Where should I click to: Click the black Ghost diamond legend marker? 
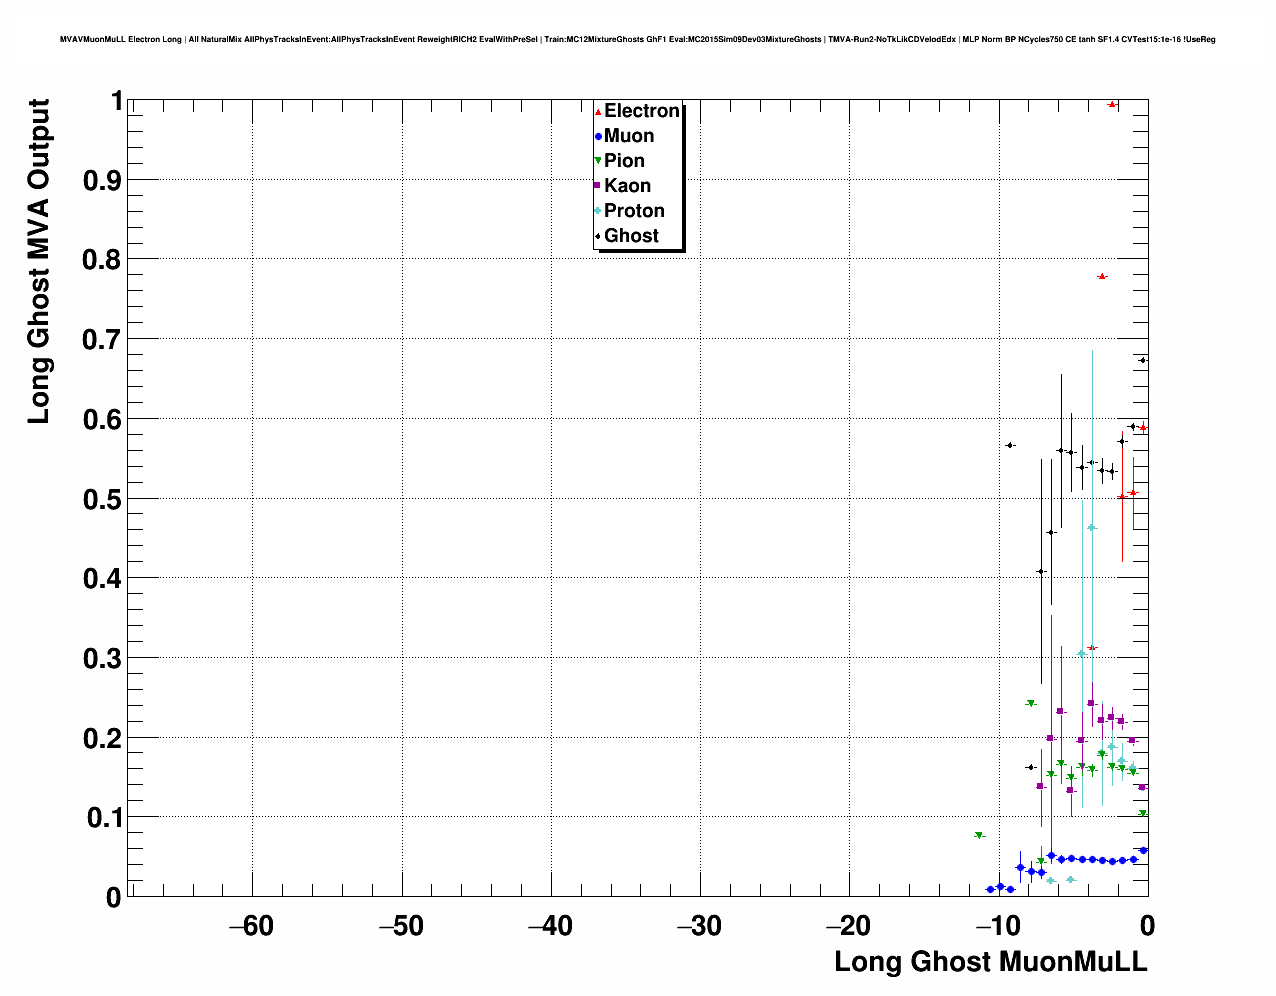[x=598, y=236]
